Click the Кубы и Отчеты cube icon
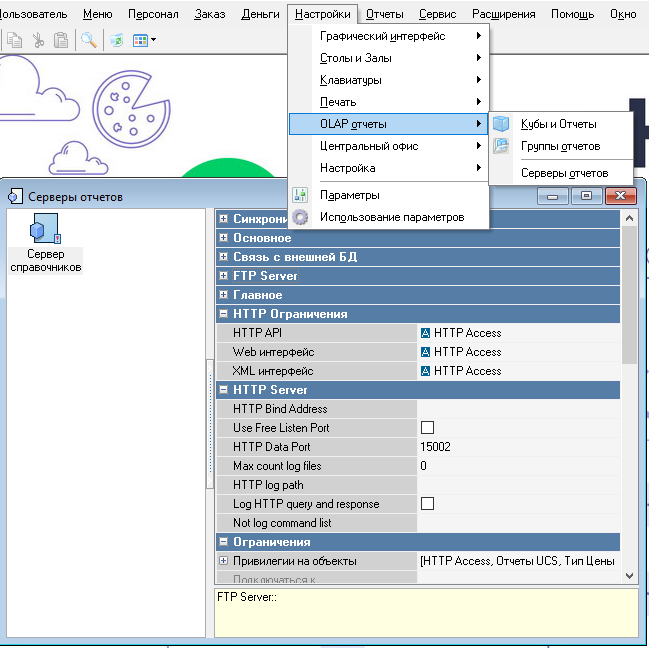The image size is (649, 648). (501, 124)
